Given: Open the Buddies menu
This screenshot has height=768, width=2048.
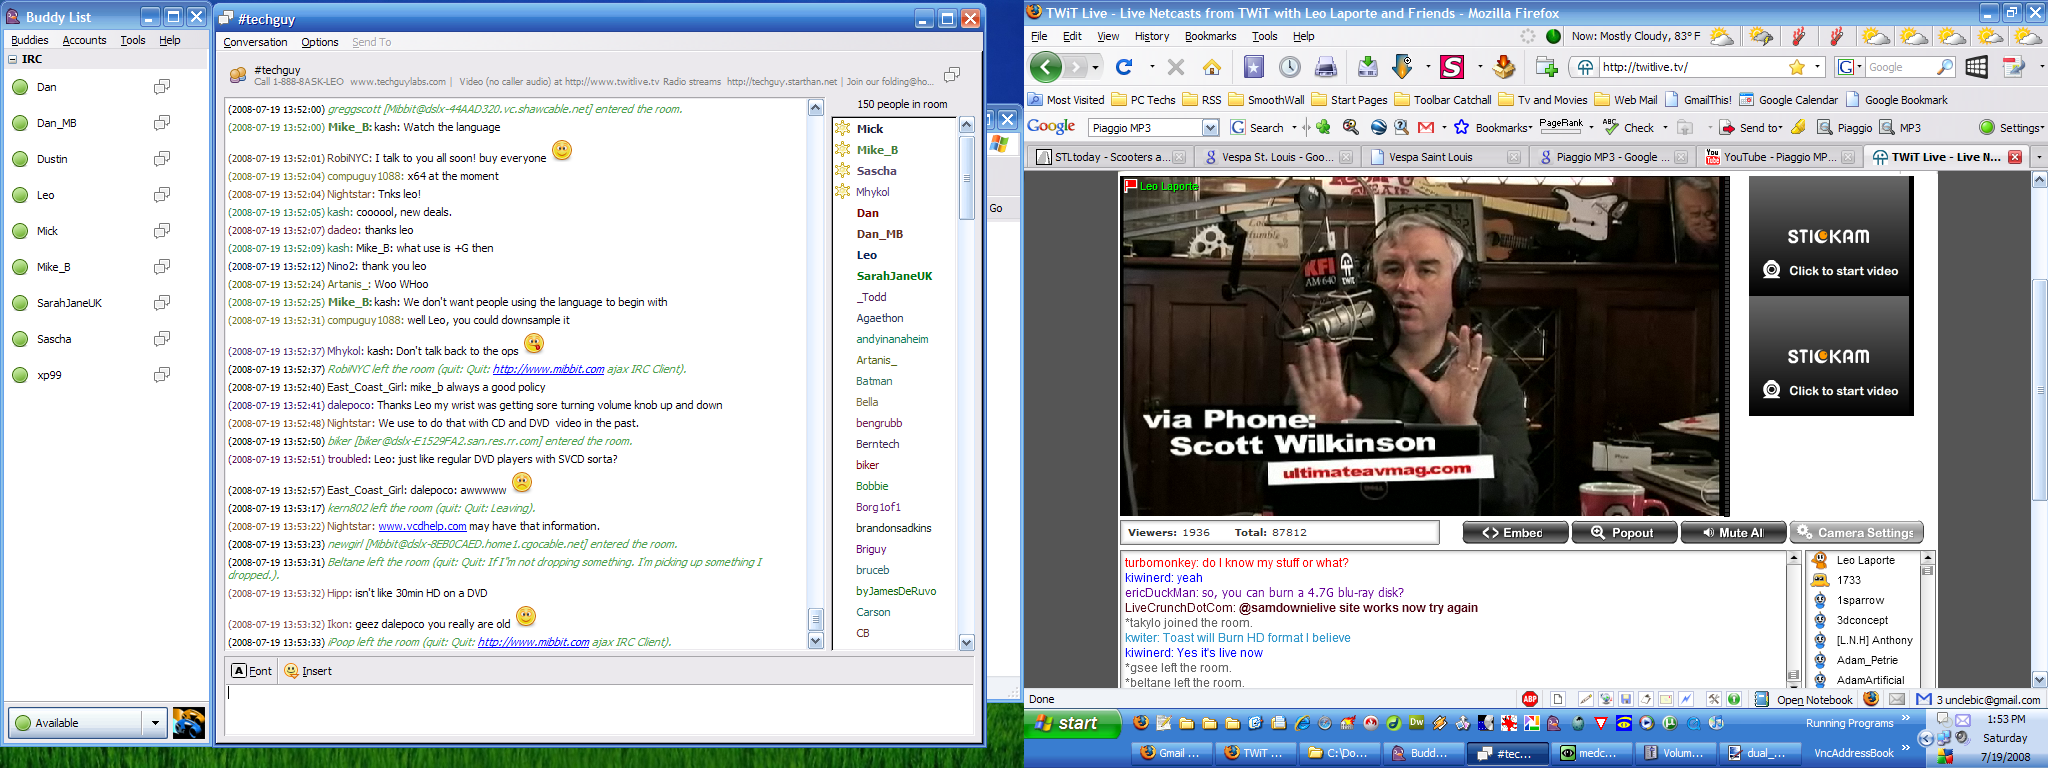Looking at the screenshot, I should pyautogui.click(x=29, y=40).
